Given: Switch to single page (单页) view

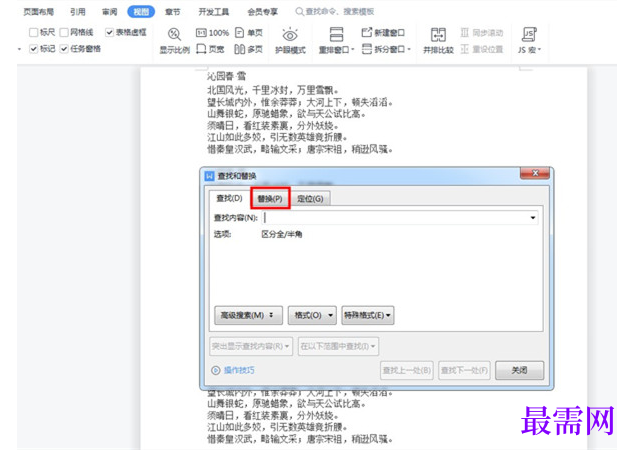Looking at the screenshot, I should pyautogui.click(x=249, y=33).
